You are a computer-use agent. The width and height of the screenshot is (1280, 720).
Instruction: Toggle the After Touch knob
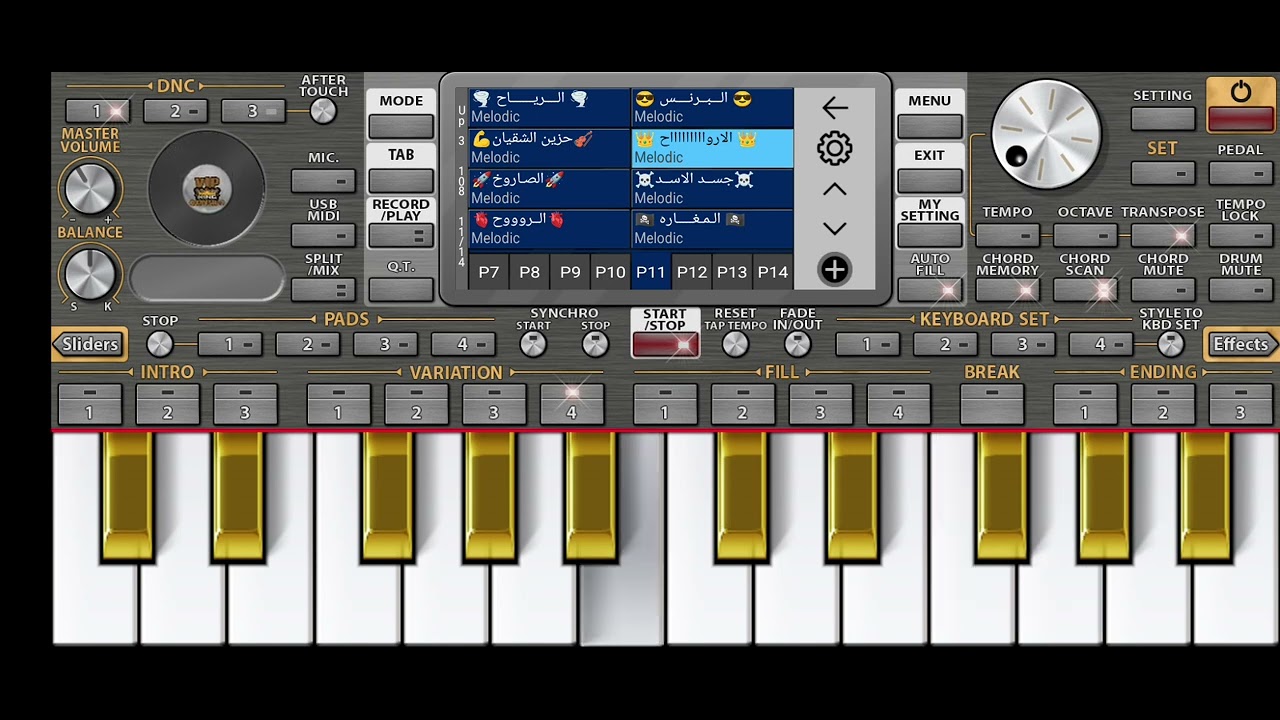[323, 111]
